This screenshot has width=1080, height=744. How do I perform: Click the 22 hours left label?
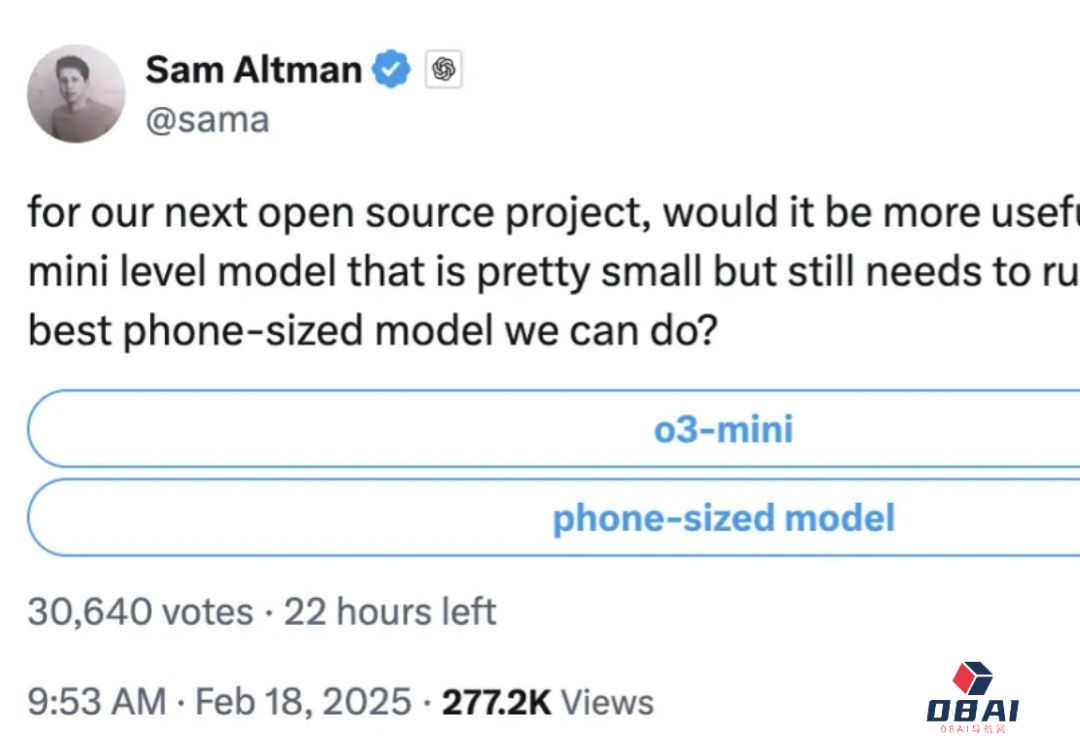pyautogui.click(x=390, y=612)
